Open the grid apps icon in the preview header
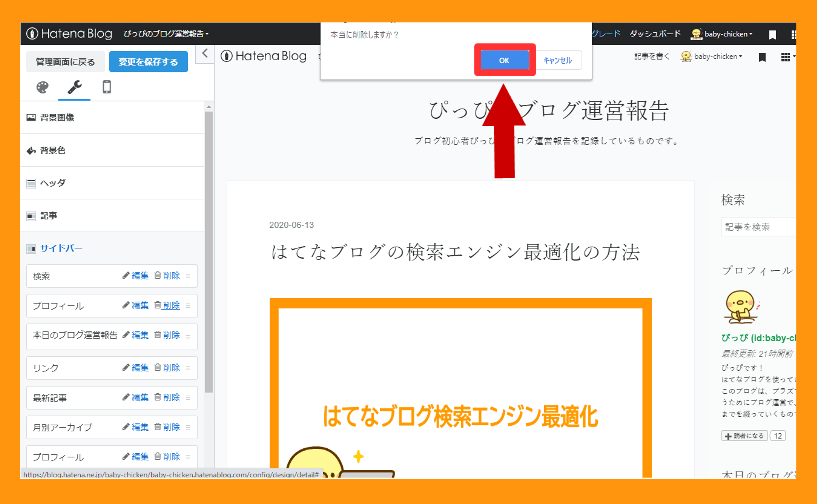This screenshot has height=504, width=817. coord(785,57)
